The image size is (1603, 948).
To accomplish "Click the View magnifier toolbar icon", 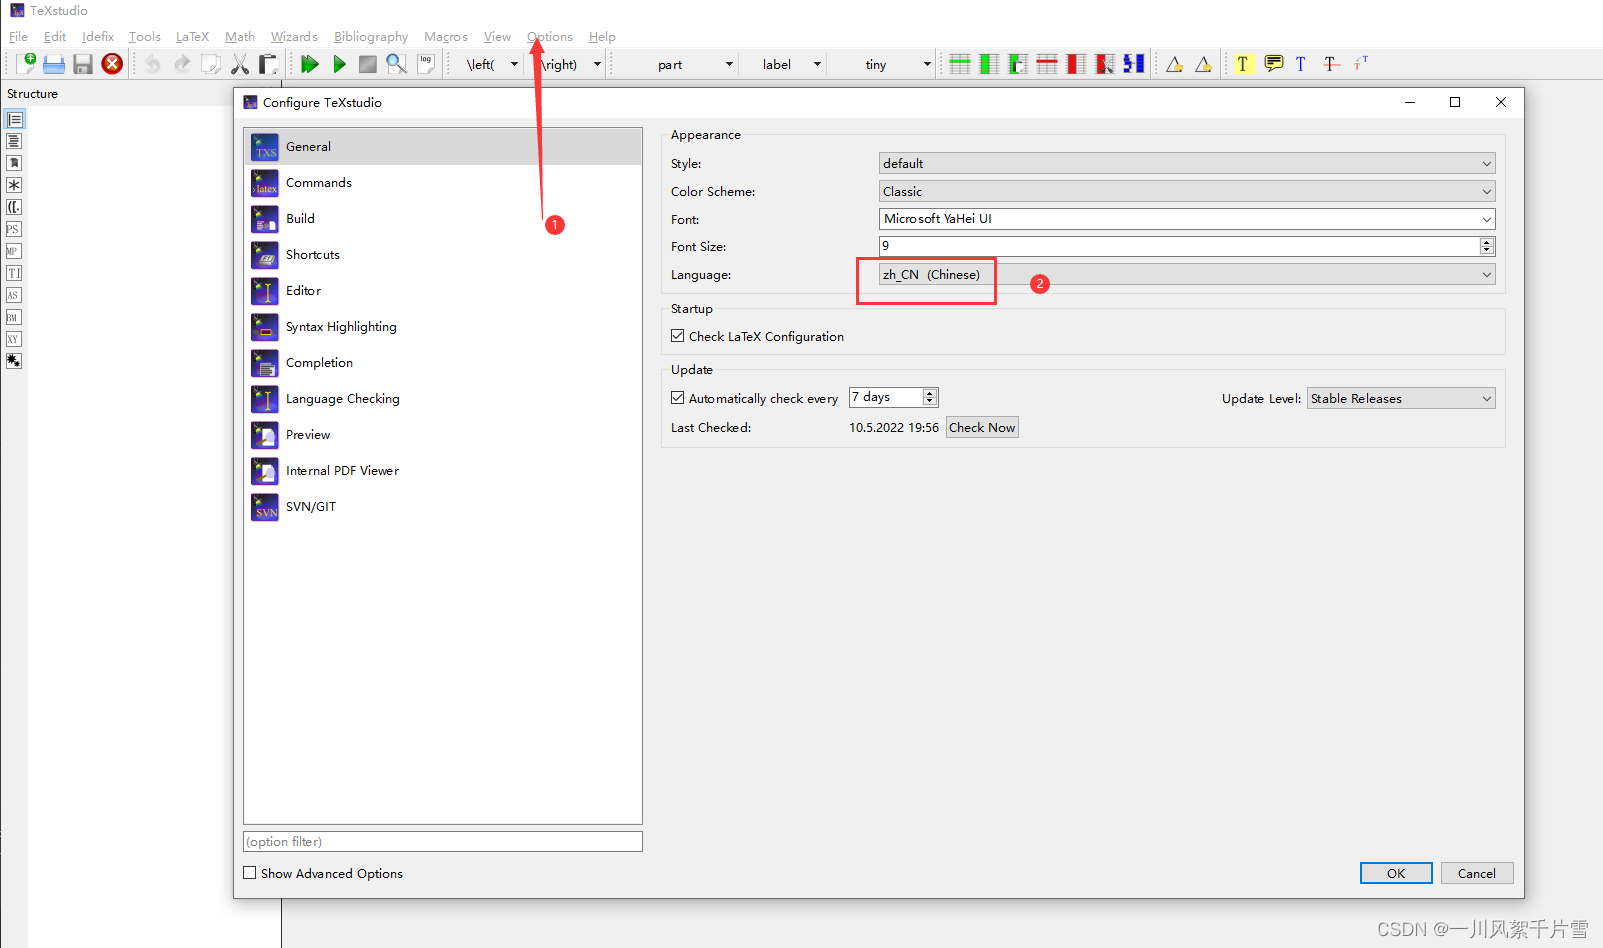I will pyautogui.click(x=397, y=64).
